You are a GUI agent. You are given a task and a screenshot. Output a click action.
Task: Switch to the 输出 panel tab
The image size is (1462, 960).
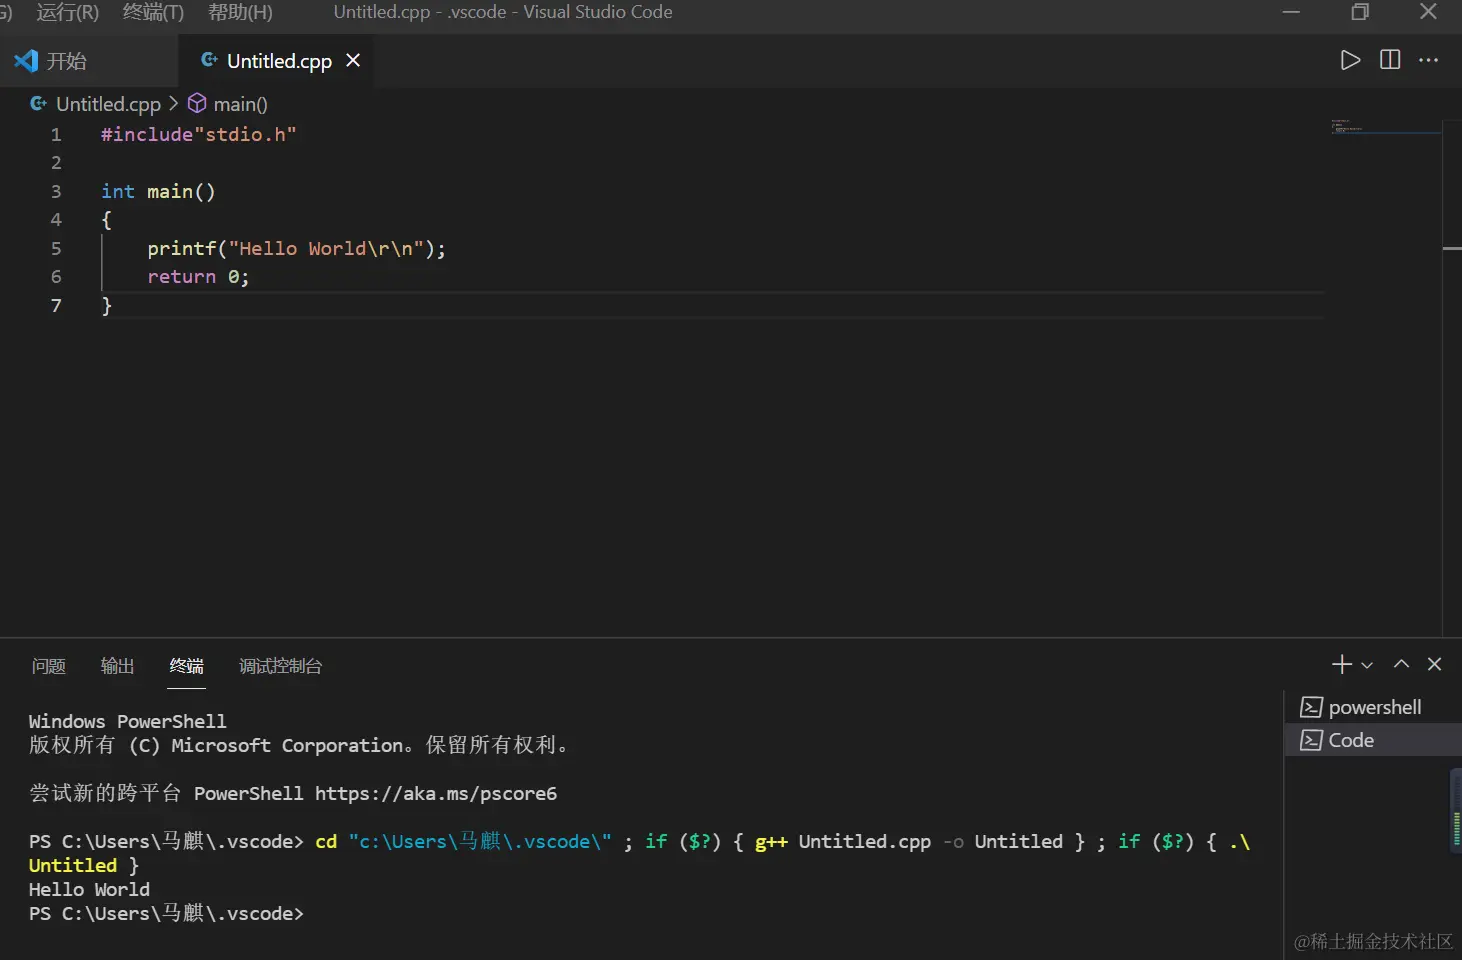coord(117,666)
